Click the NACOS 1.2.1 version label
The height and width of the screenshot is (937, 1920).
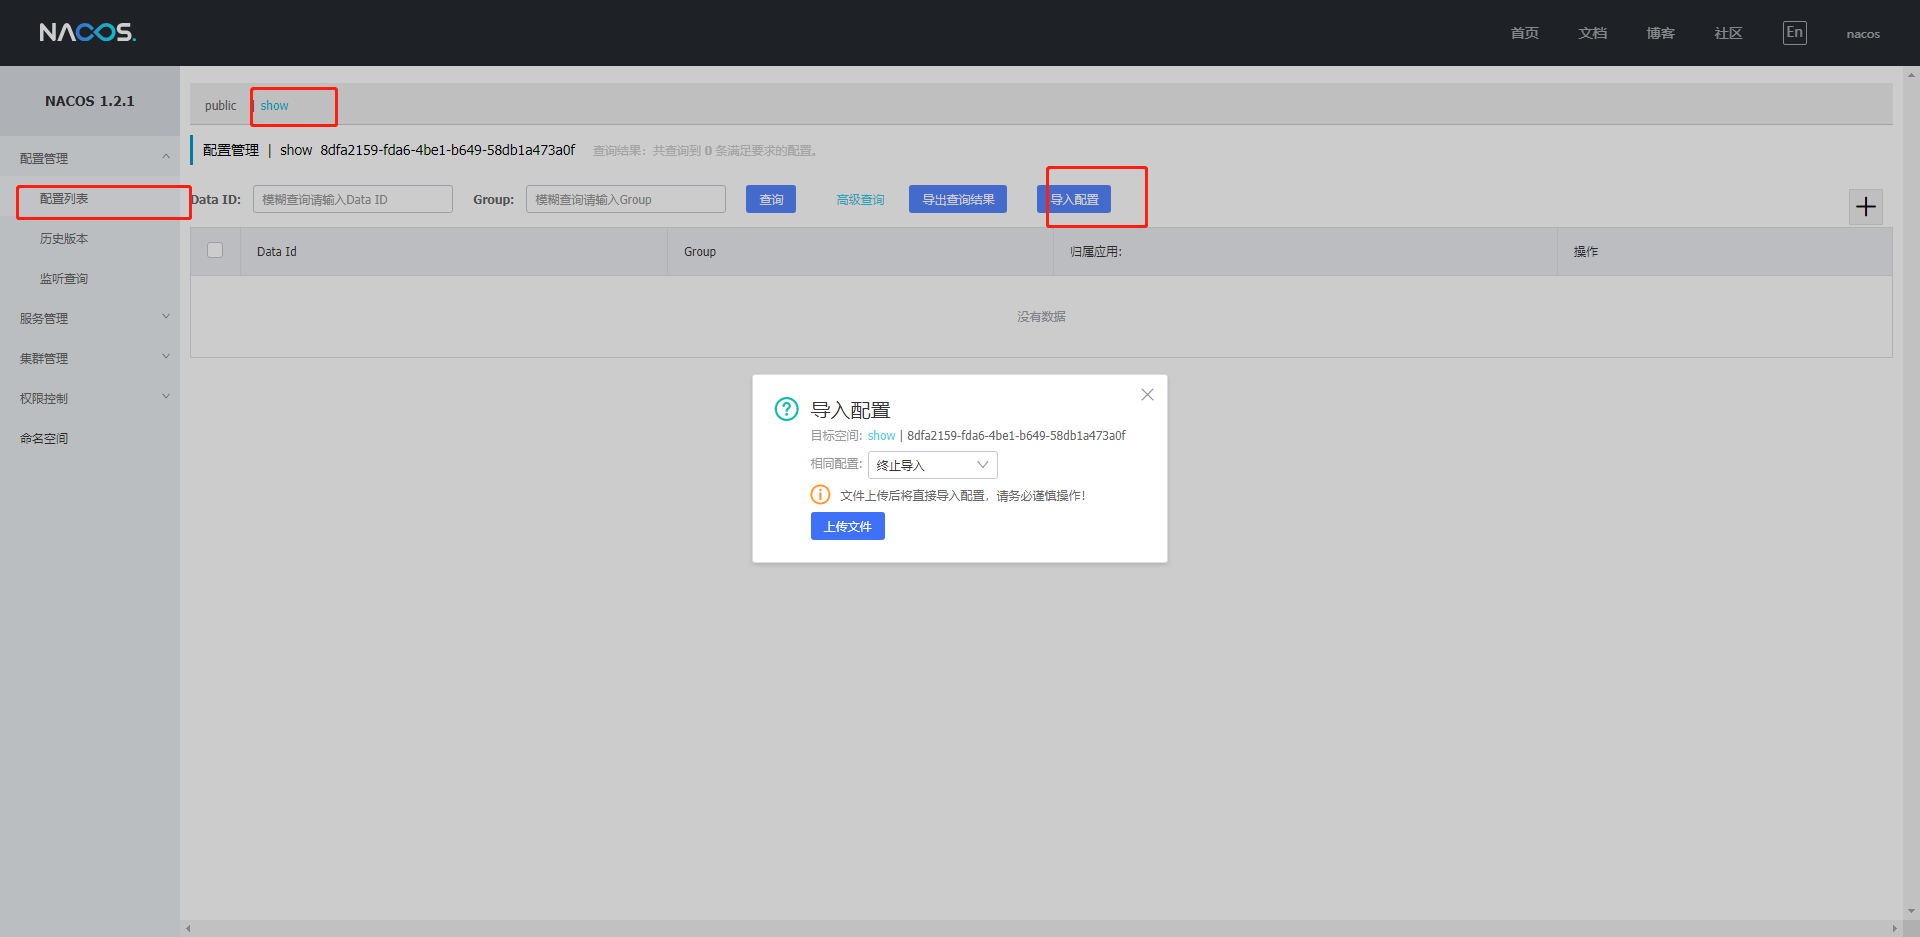tap(90, 101)
